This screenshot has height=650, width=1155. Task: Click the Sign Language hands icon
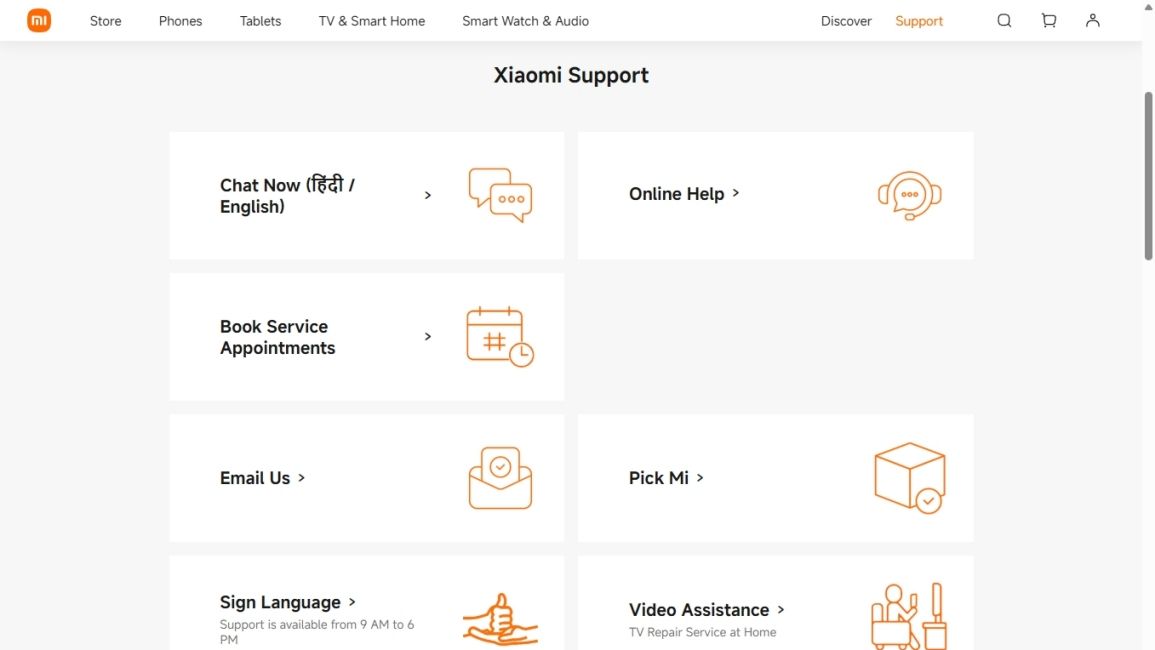(500, 620)
